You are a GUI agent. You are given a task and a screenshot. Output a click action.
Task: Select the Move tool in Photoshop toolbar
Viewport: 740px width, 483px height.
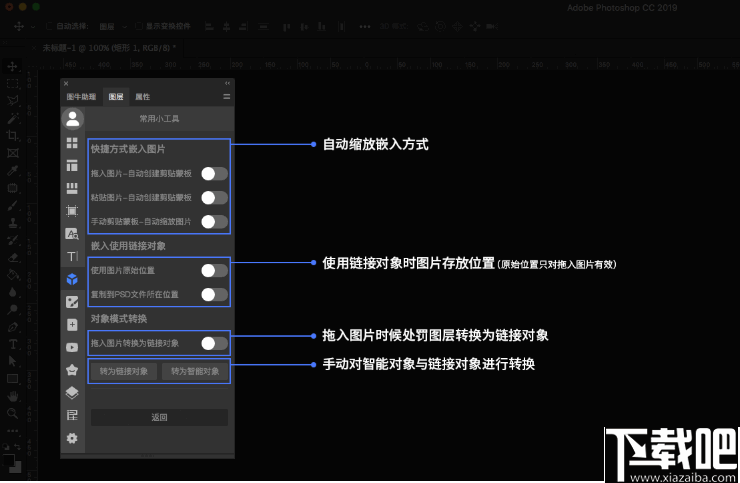pyautogui.click(x=12, y=66)
